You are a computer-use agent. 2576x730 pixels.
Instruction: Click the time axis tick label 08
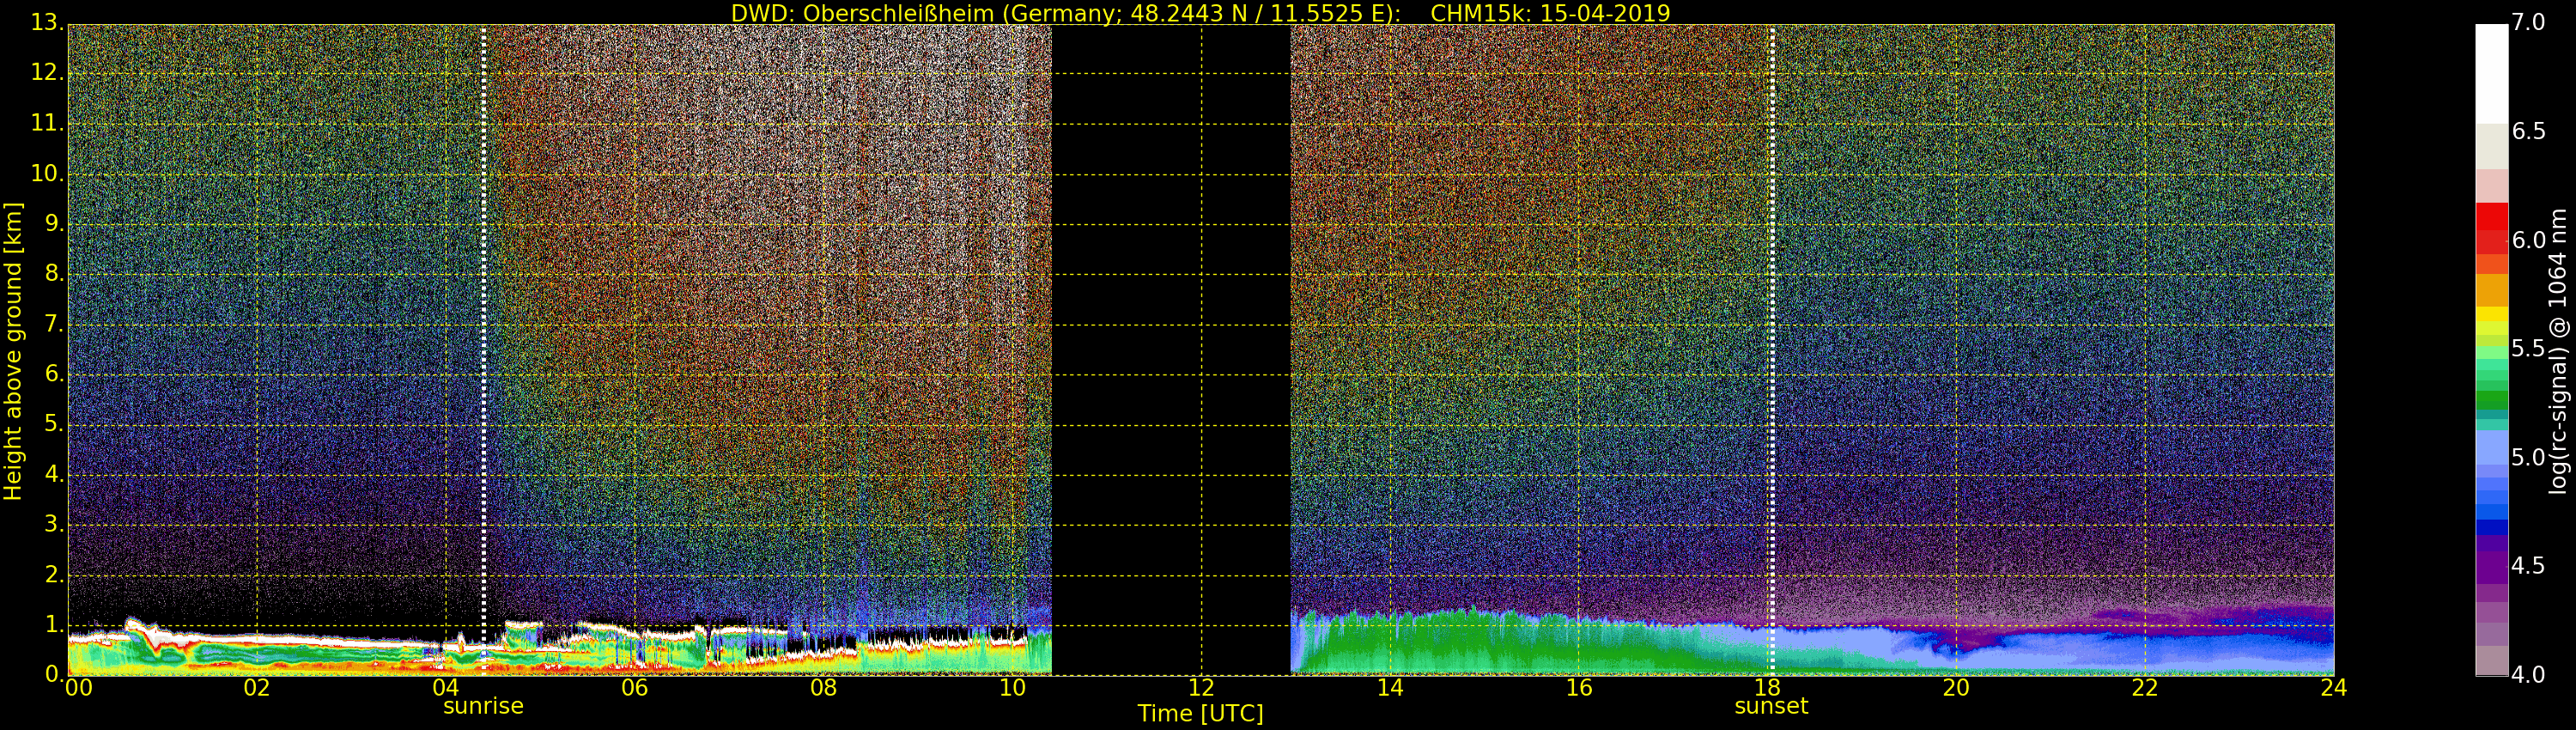(x=823, y=688)
